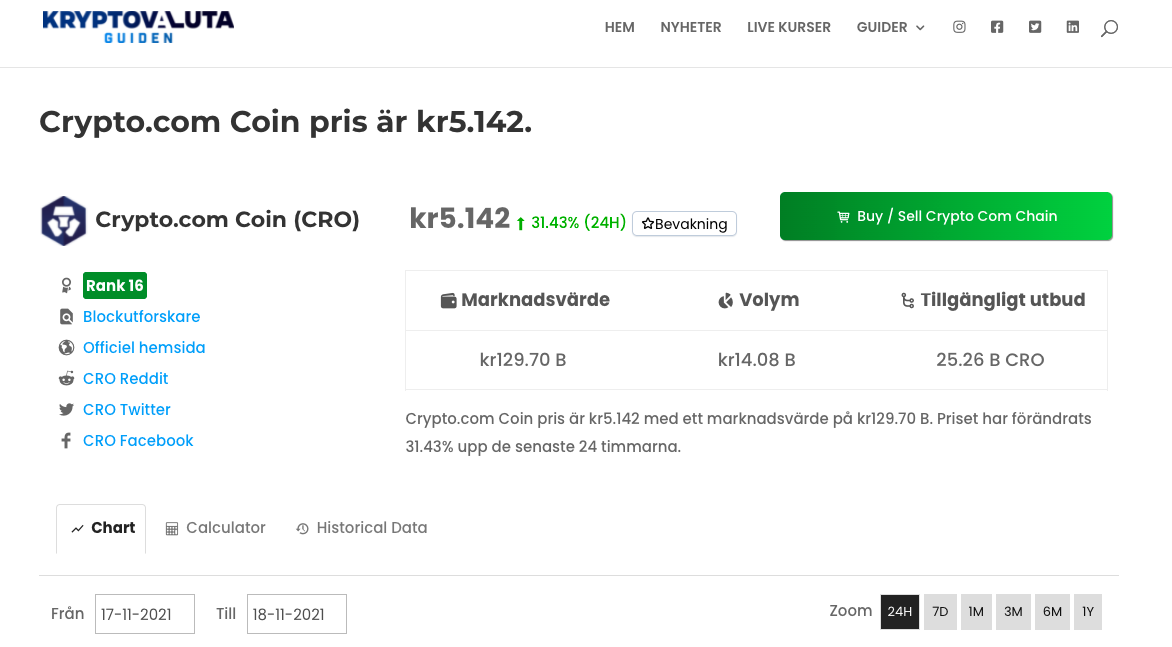
Task: Select the 7D zoom range
Action: (940, 612)
